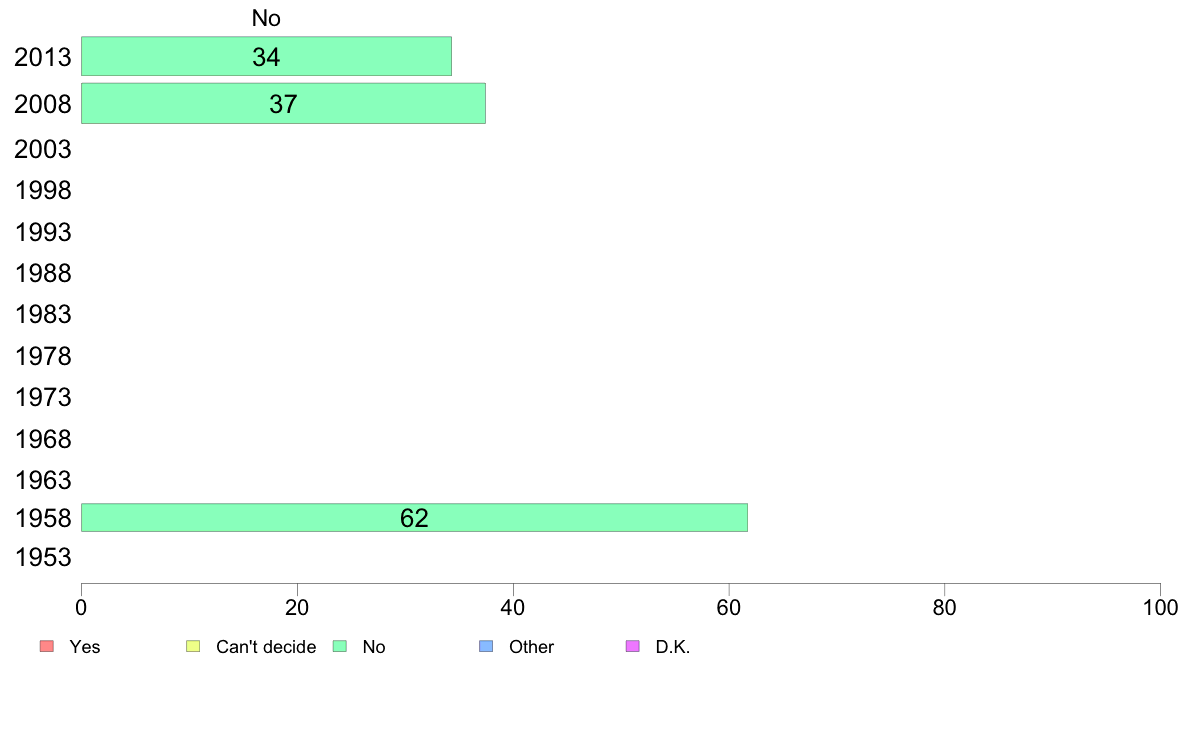Select the 1958 bar showing 62
The image size is (1188, 736).
(x=414, y=518)
